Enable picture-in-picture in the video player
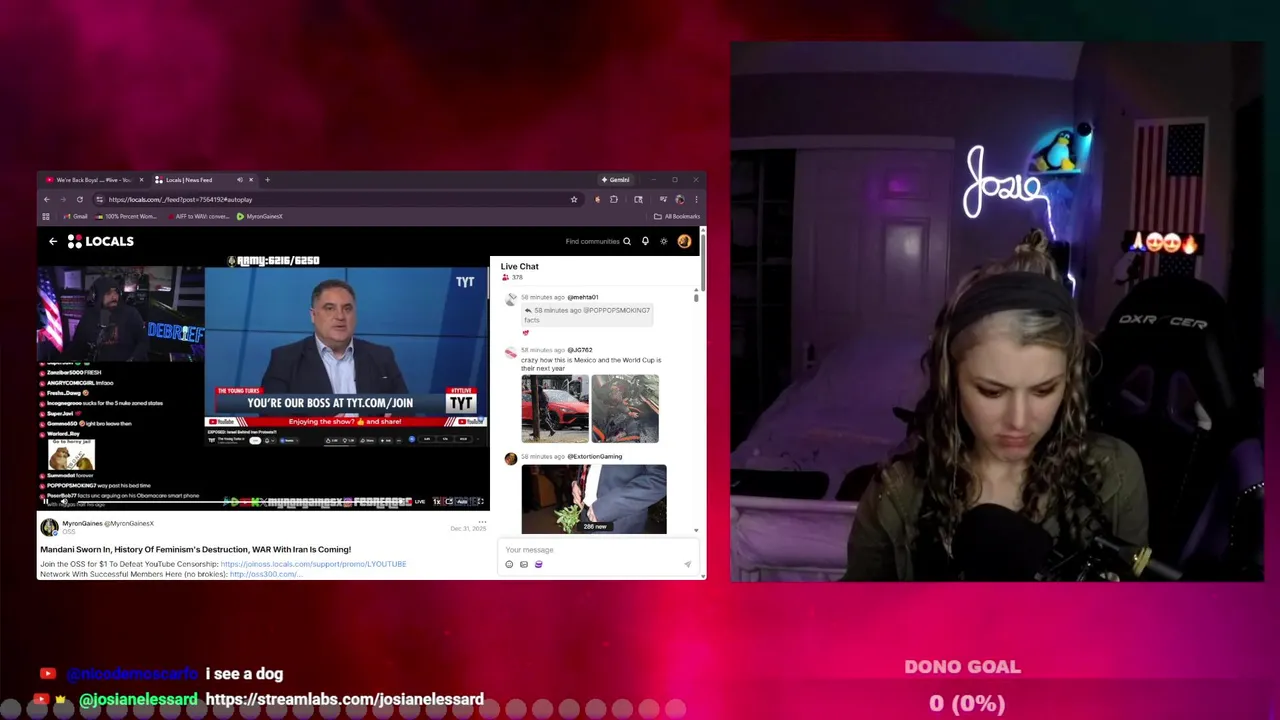 click(x=449, y=502)
